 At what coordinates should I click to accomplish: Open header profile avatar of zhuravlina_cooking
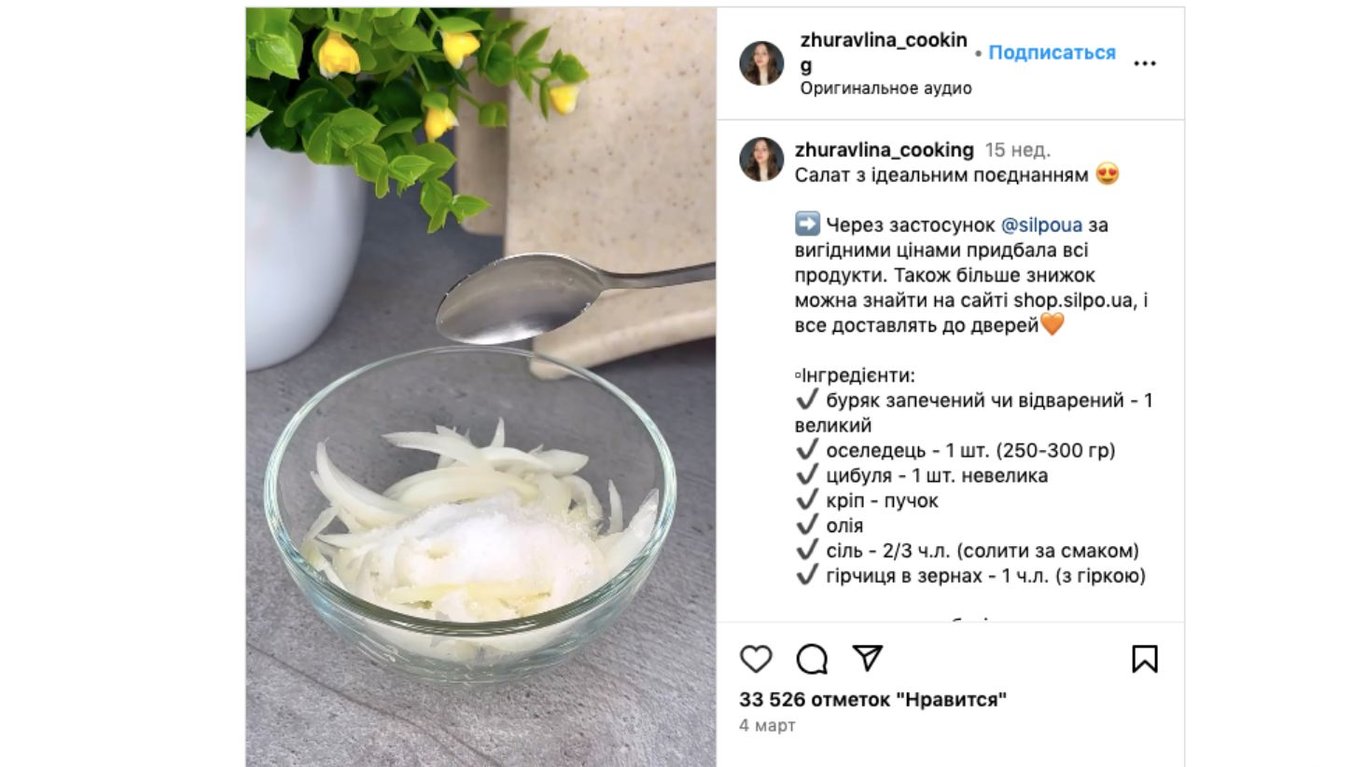(x=761, y=63)
